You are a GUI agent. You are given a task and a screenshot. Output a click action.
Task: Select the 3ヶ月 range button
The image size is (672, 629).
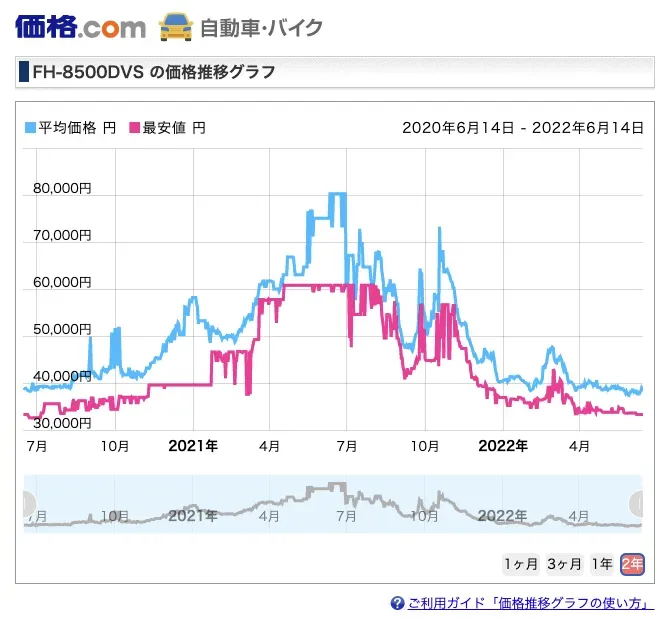coord(564,564)
